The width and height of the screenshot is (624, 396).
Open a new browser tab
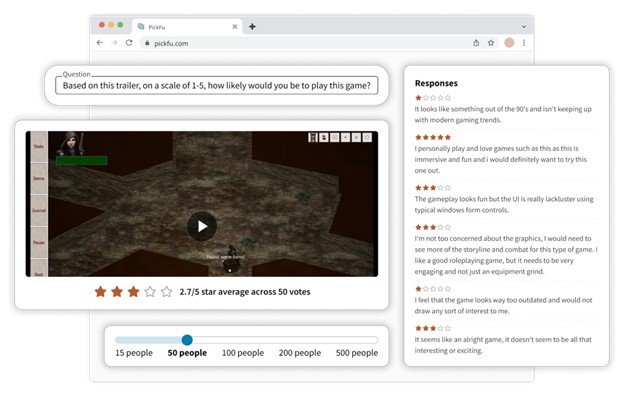[x=252, y=27]
